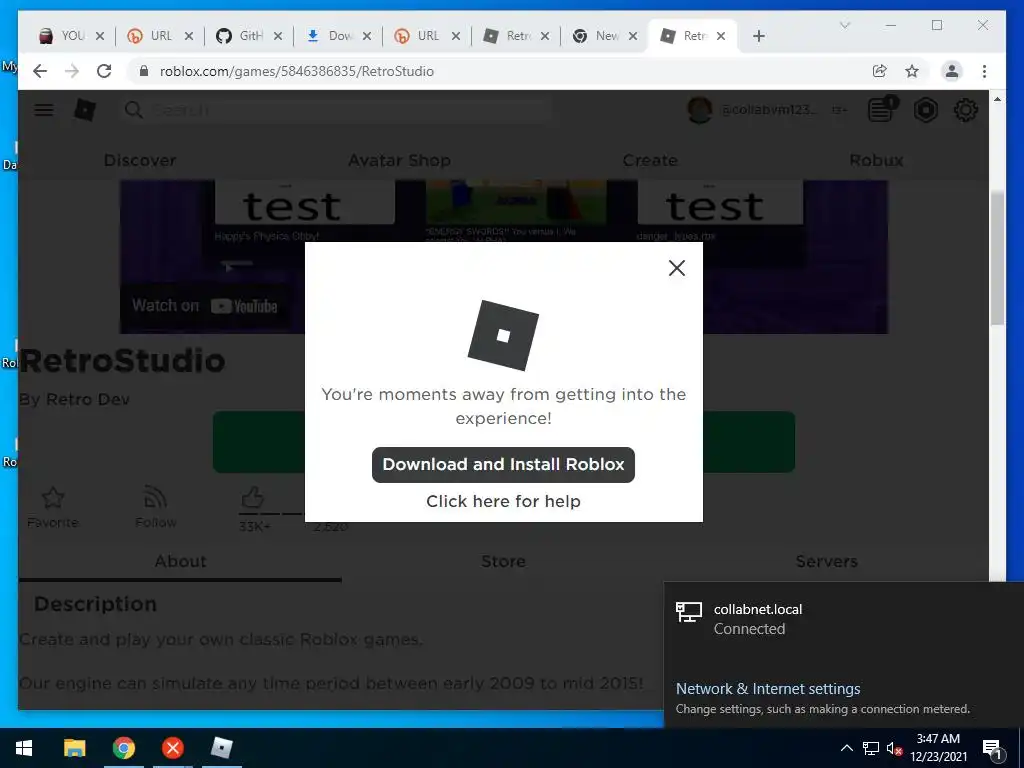Open the Create menu item
The image size is (1024, 768).
[x=650, y=160]
